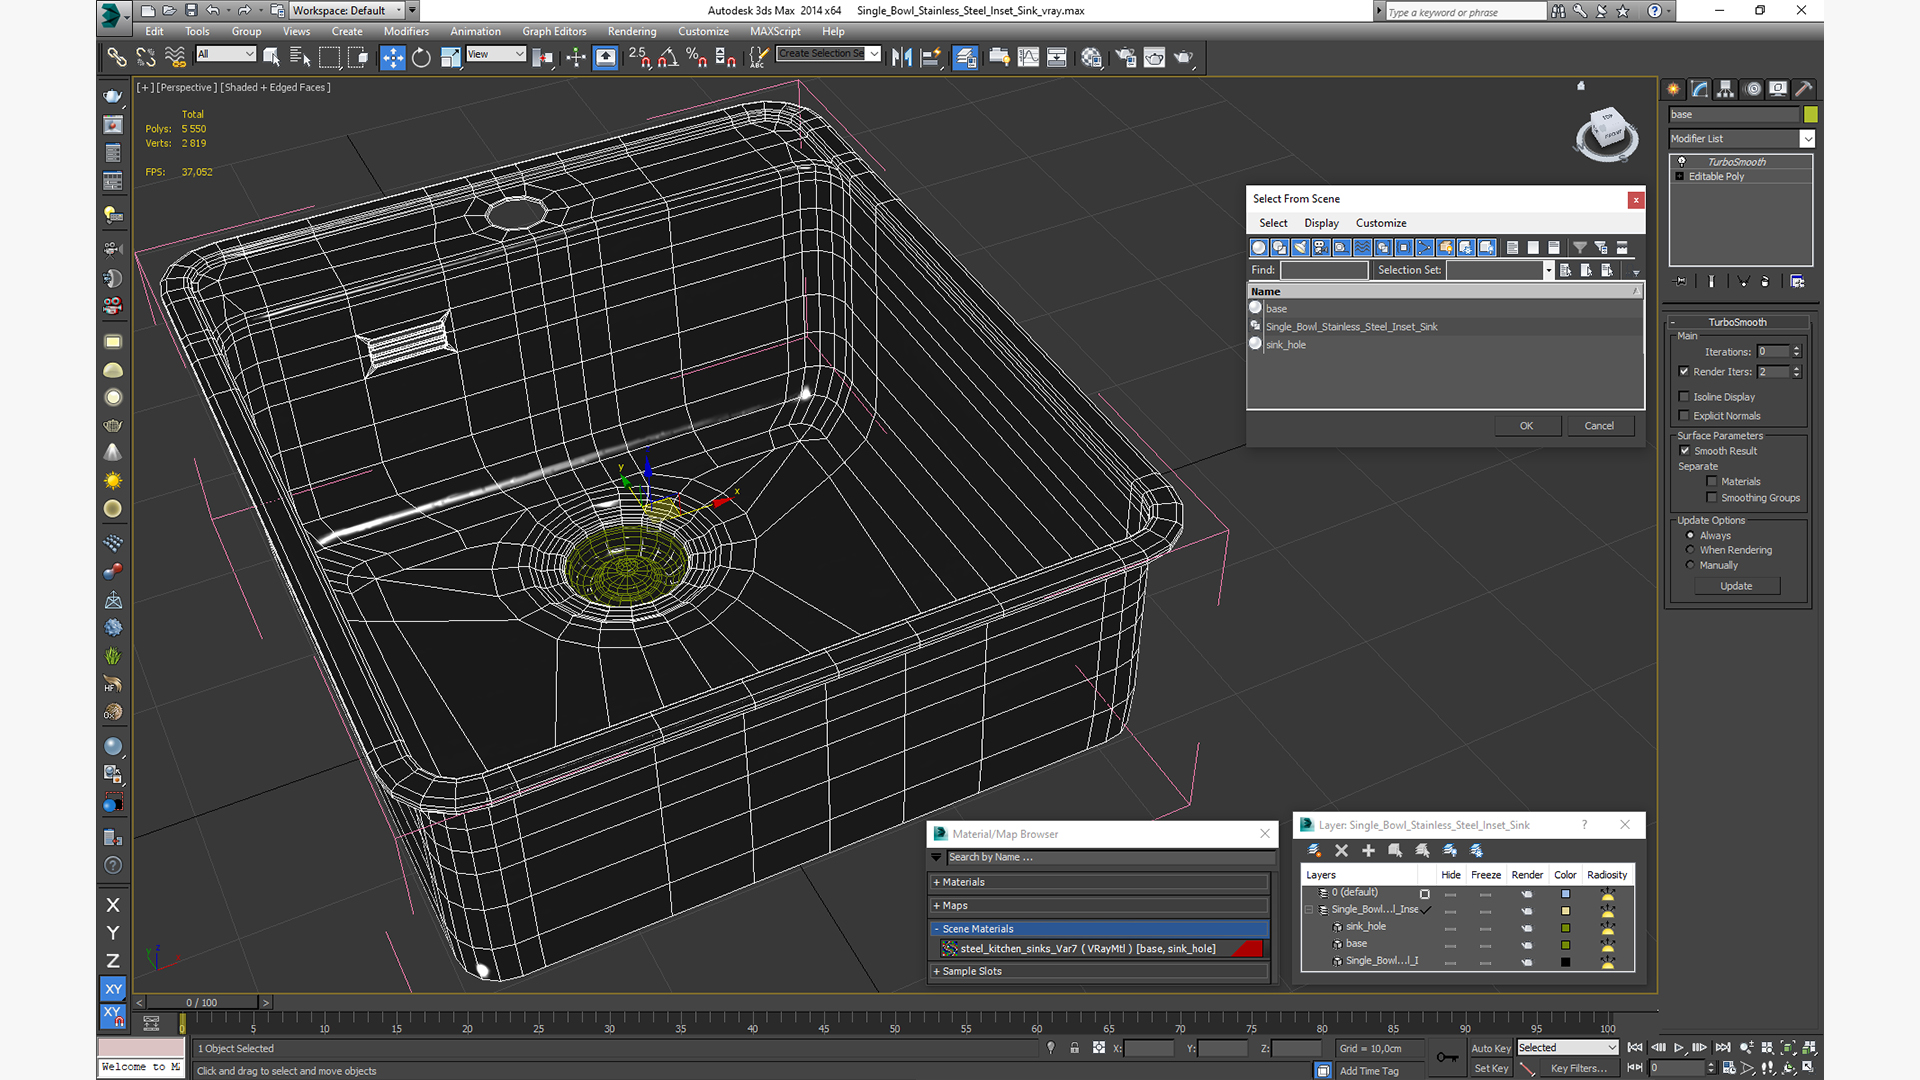1920x1080 pixels.
Task: Open Create Selection Set dropdown
Action: point(829,54)
